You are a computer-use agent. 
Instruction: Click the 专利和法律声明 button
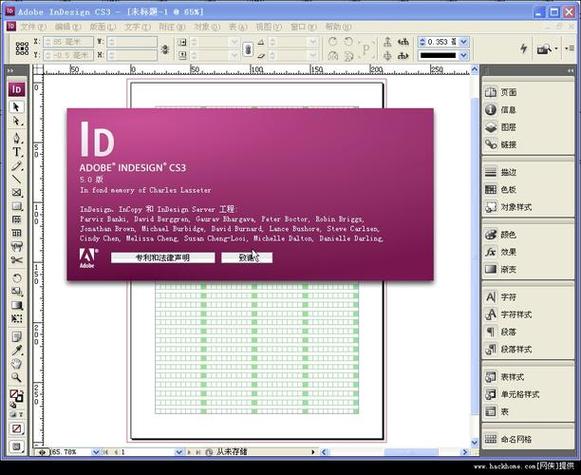click(x=163, y=258)
